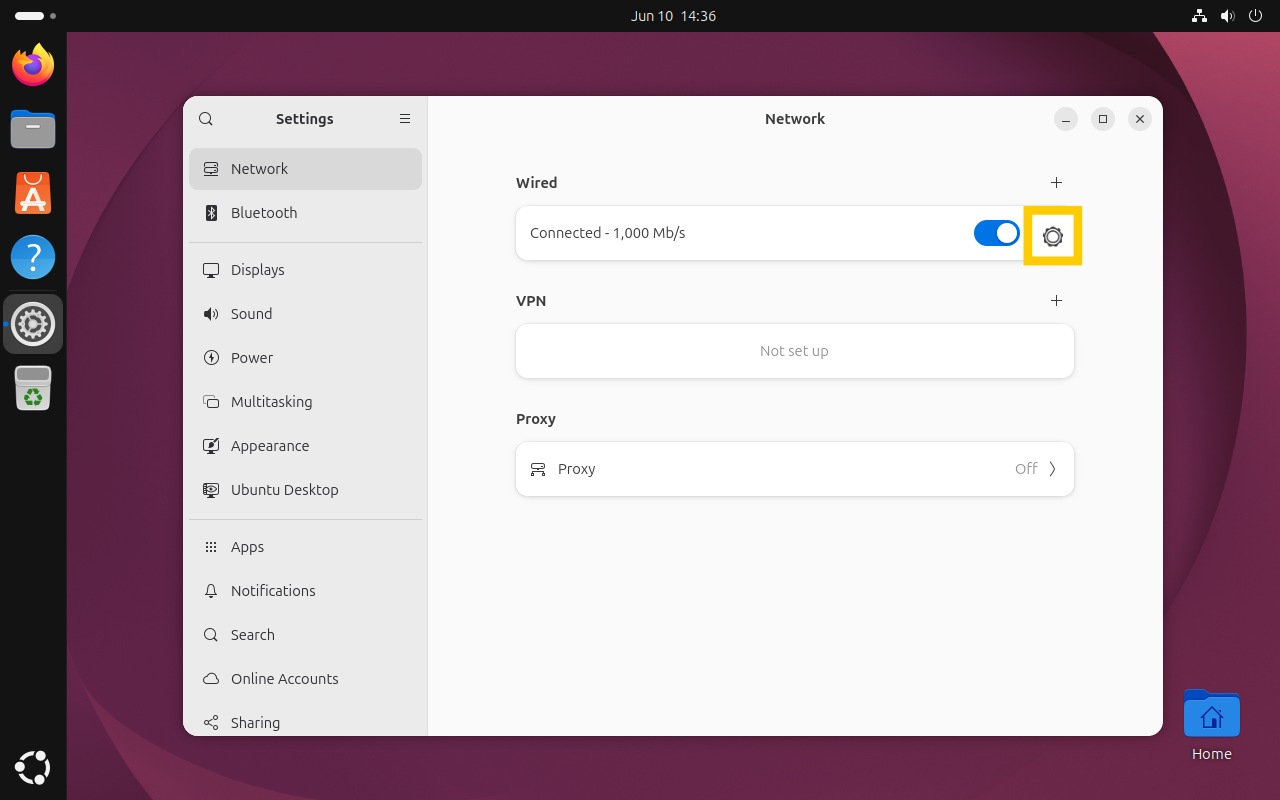Open the Settings hamburger menu
This screenshot has height=800, width=1280.
tap(405, 119)
